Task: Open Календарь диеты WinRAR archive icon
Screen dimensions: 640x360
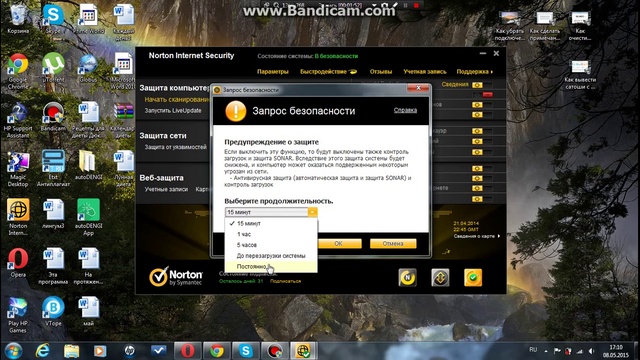Action: tap(123, 120)
